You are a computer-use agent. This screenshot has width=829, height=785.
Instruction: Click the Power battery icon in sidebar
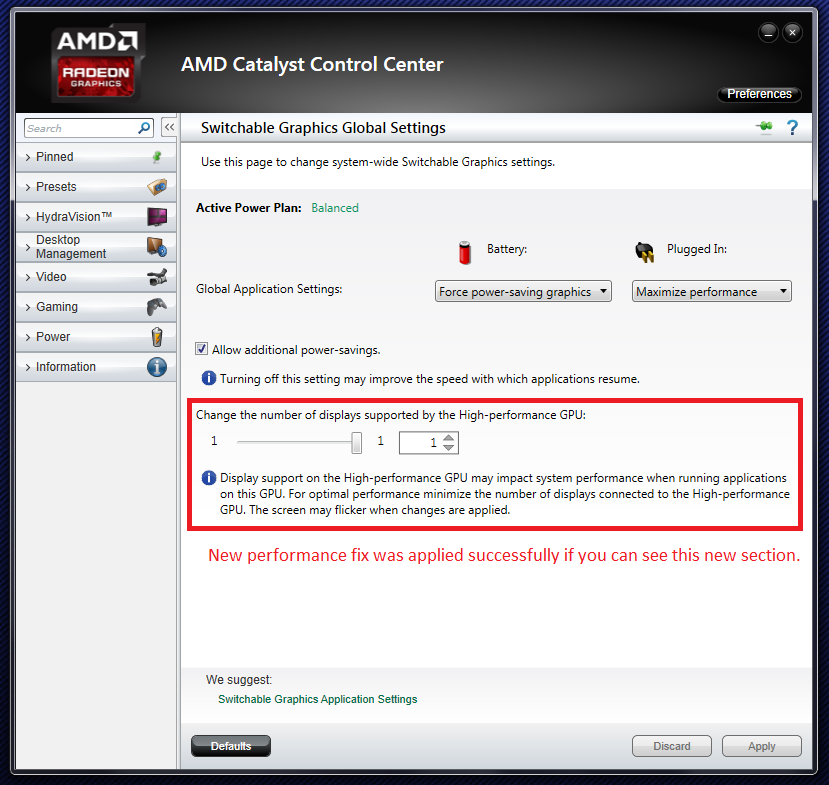coord(157,337)
